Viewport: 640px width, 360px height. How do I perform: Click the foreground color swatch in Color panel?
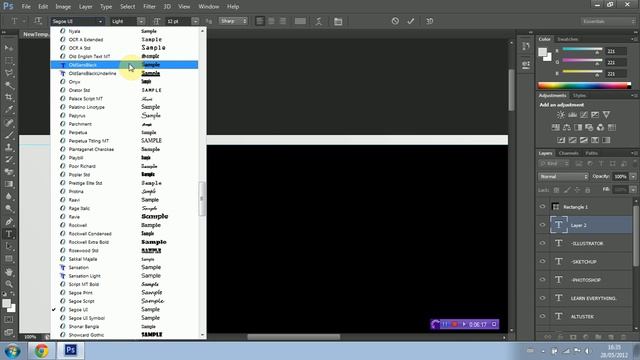[x=542, y=52]
